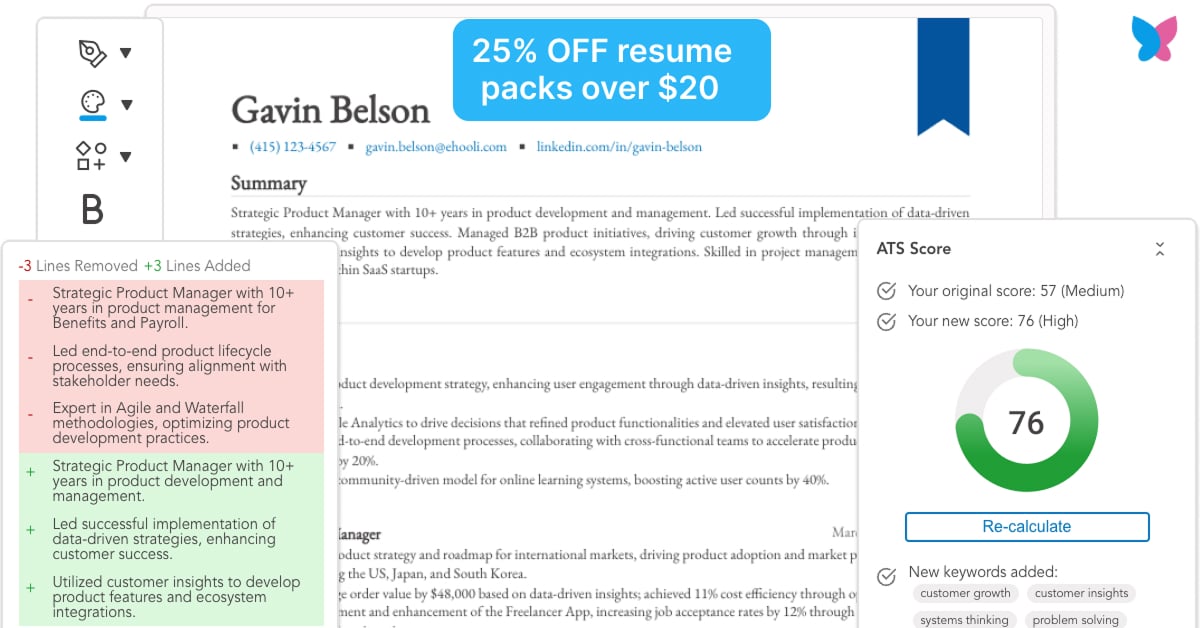The image size is (1200, 628).
Task: Open the shapes tool dropdown arrow
Action: point(128,156)
